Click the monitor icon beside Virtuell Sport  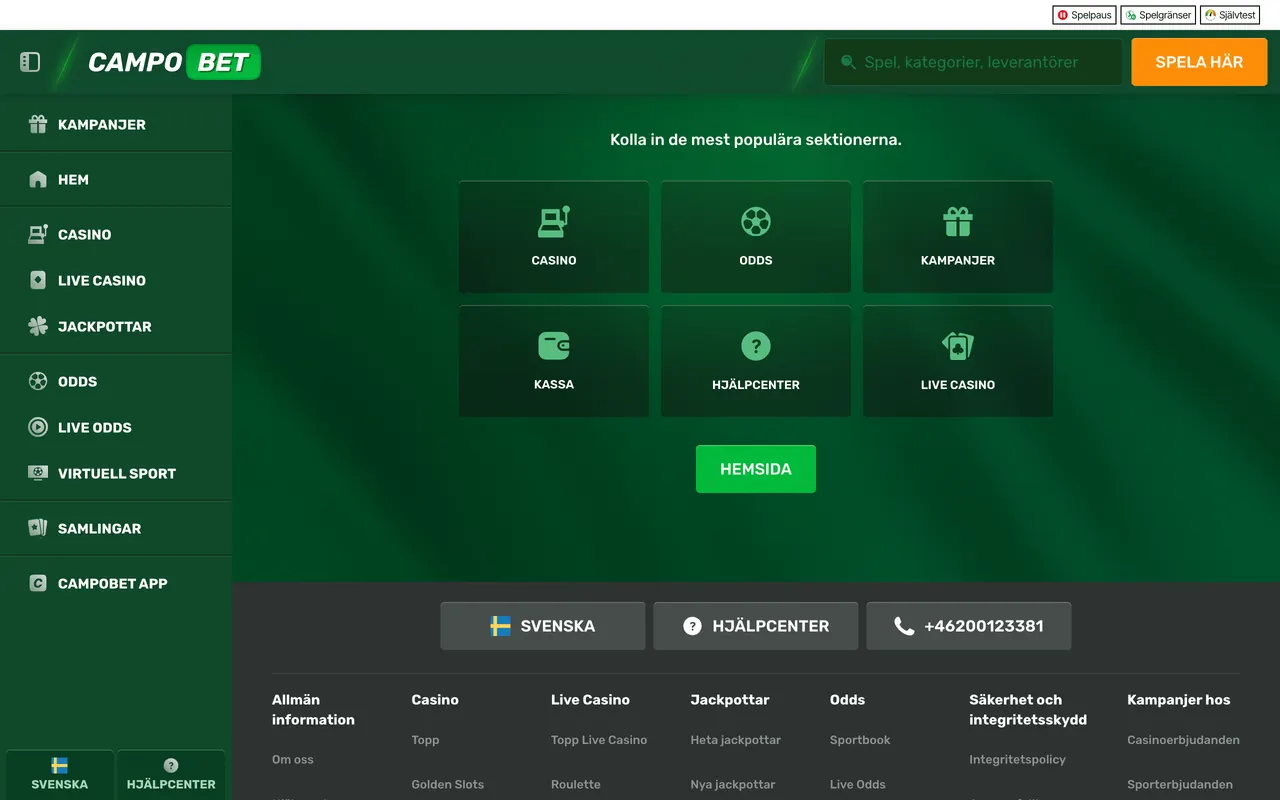pyautogui.click(x=38, y=473)
